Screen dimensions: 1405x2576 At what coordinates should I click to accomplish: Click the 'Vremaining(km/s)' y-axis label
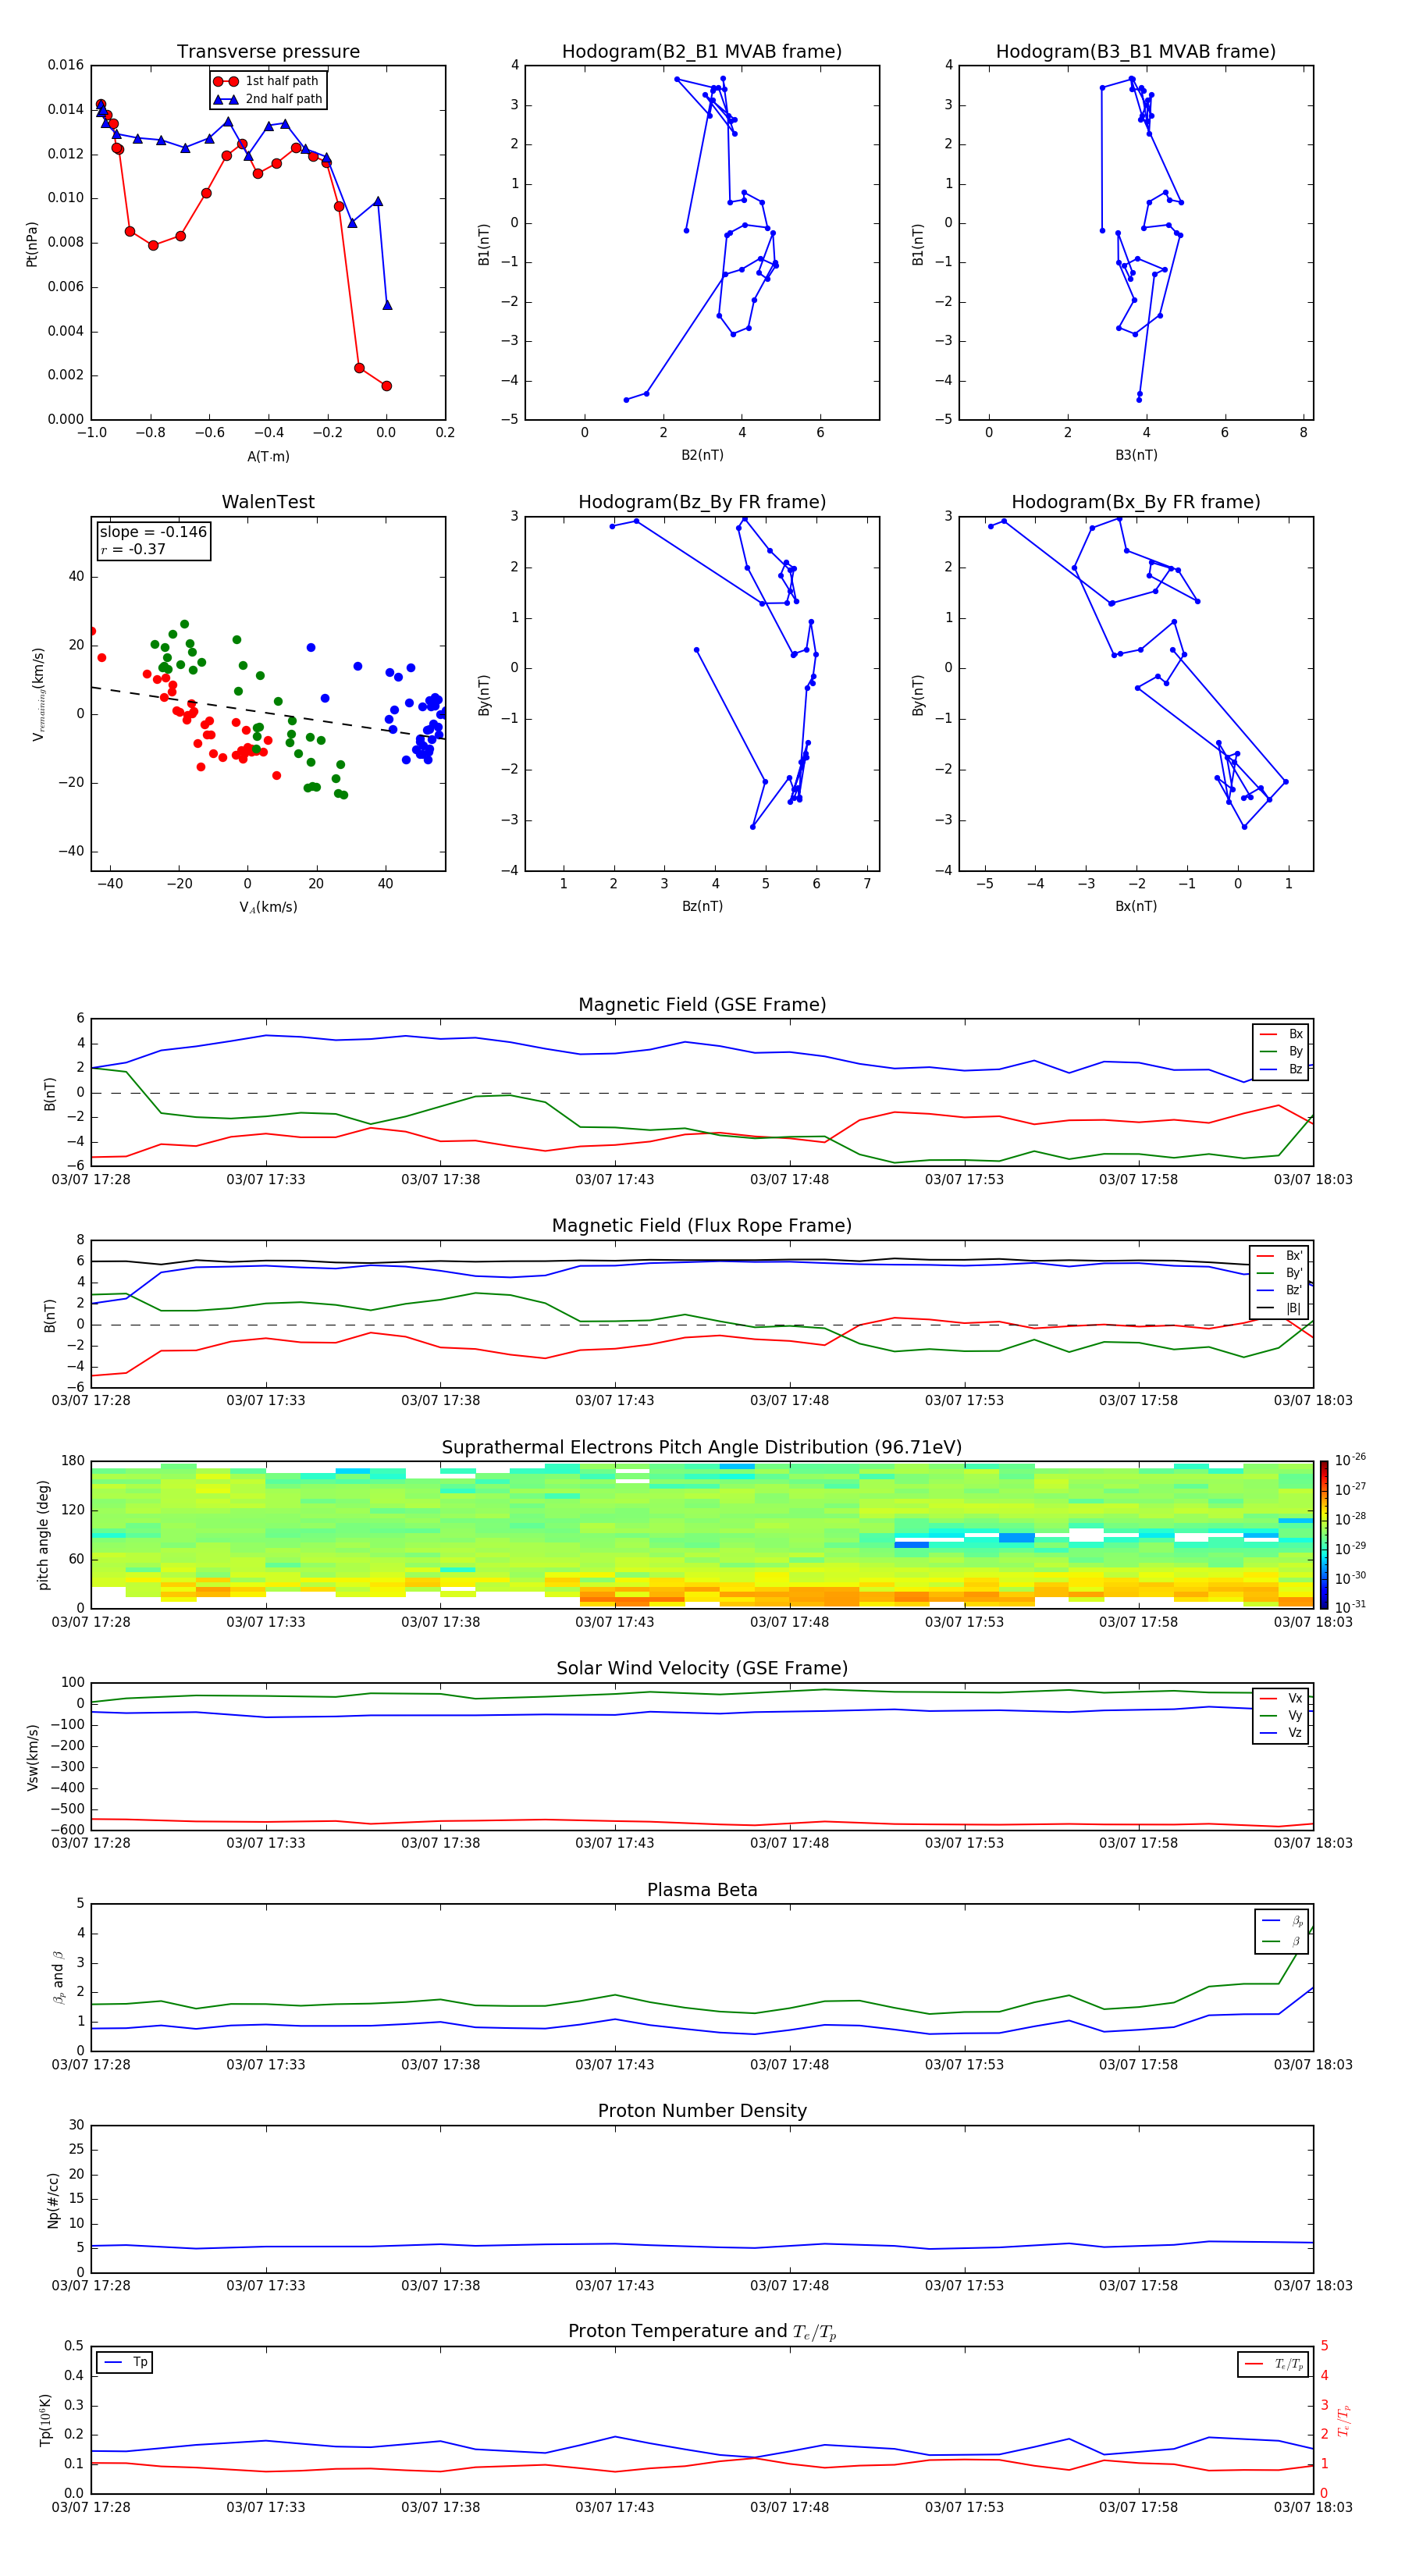(38, 694)
